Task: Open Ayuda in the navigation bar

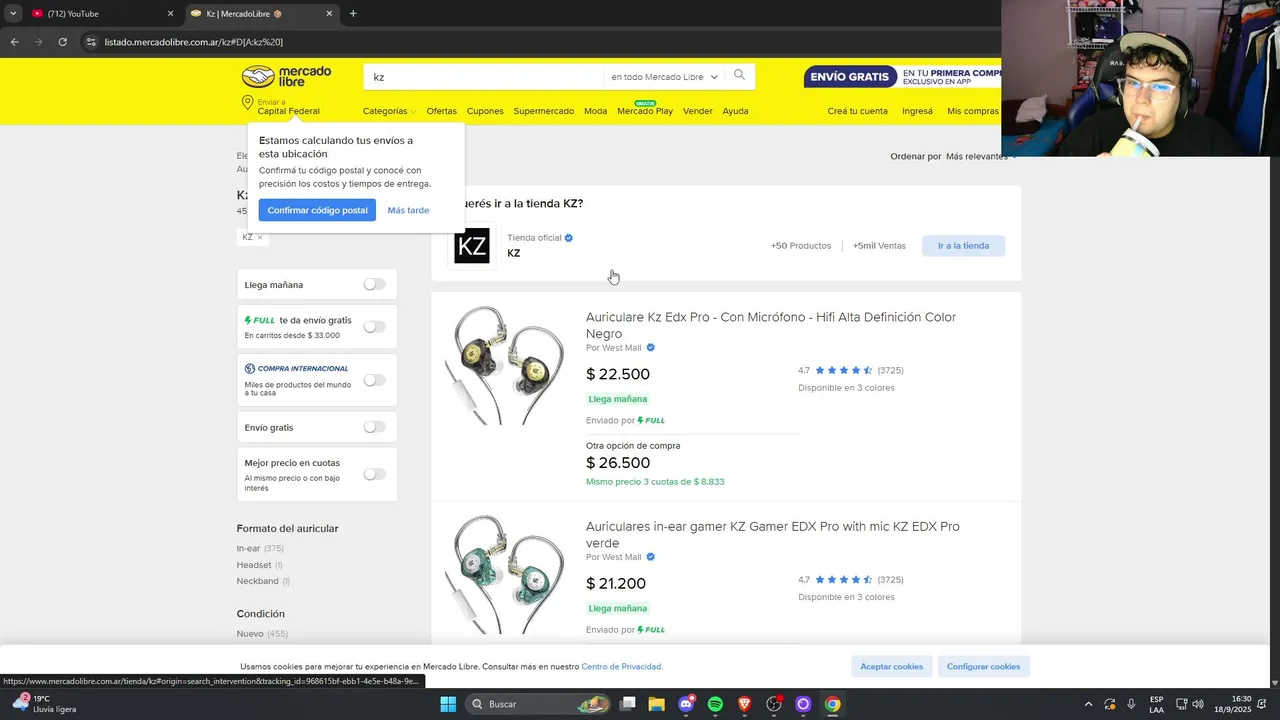Action: pyautogui.click(x=735, y=111)
